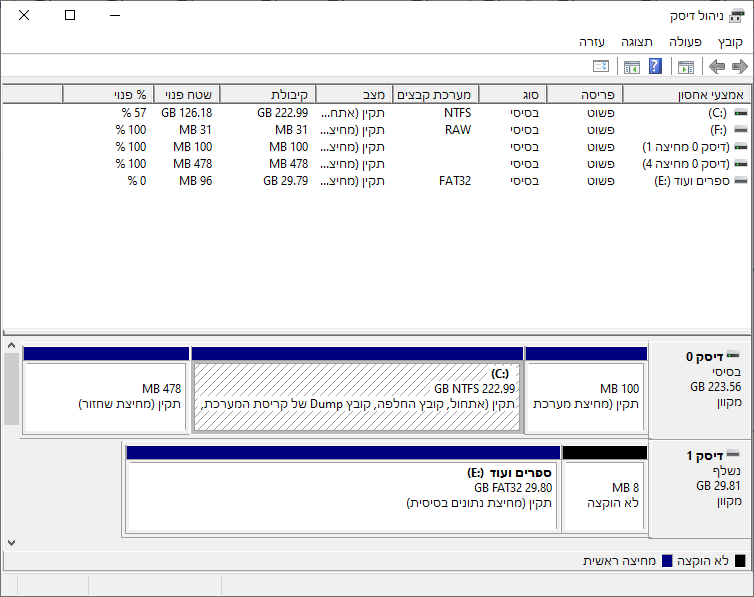
Task: Sort by מערכת קבצים column header
Action: coord(436,95)
